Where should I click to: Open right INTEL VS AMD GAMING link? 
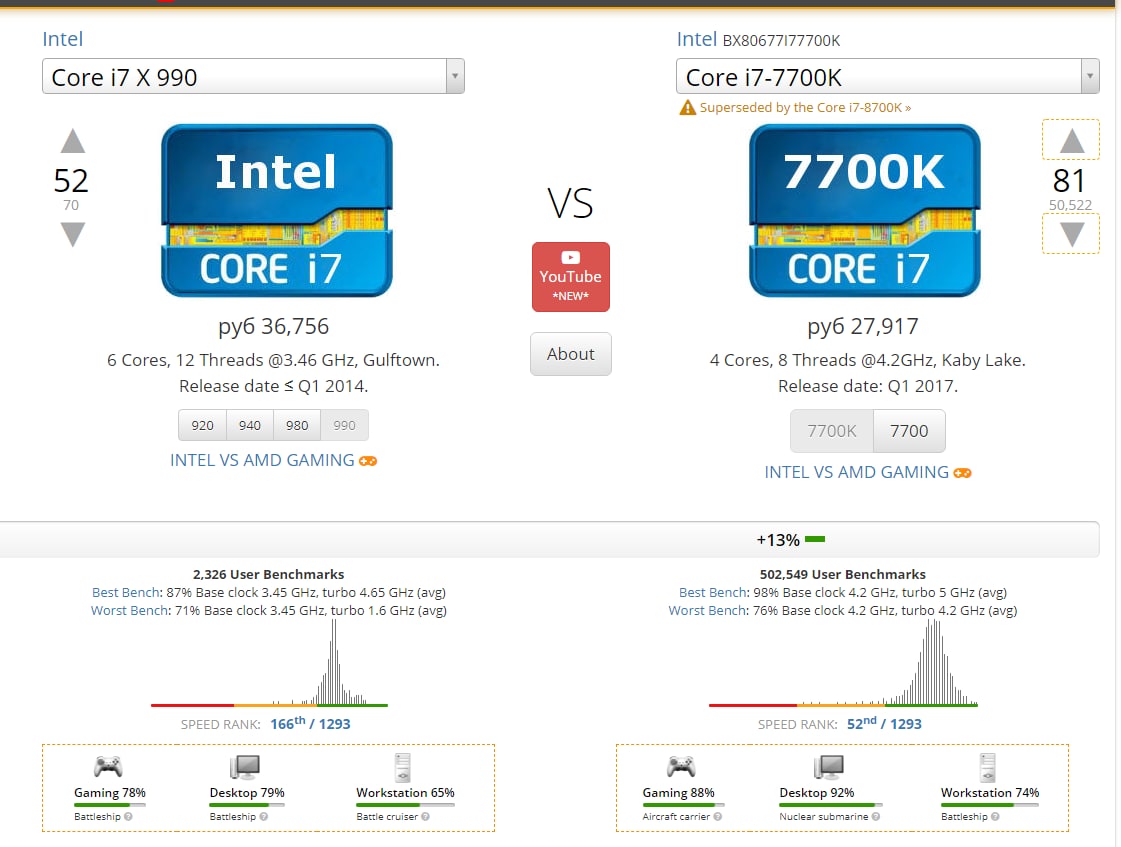click(x=856, y=472)
